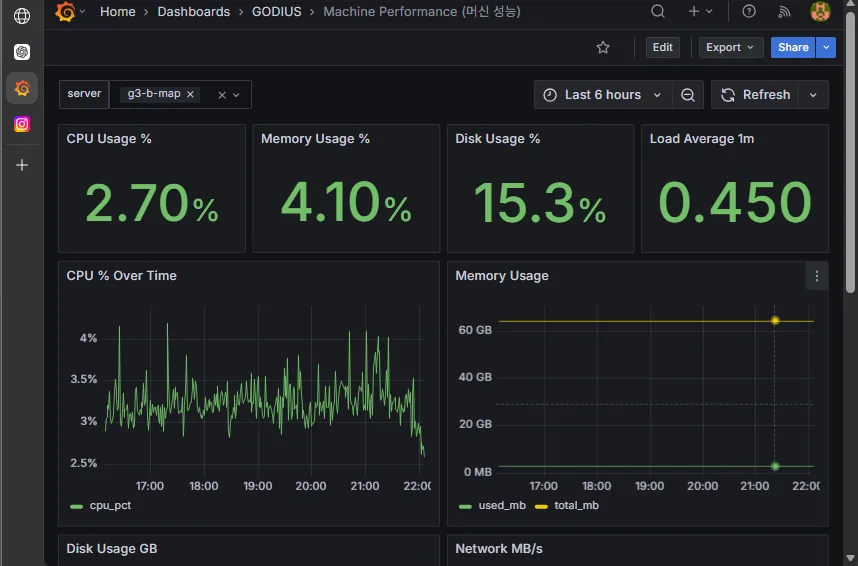Viewport: 858px width, 566px height.
Task: Toggle the used_mb legend series
Action: (502, 505)
